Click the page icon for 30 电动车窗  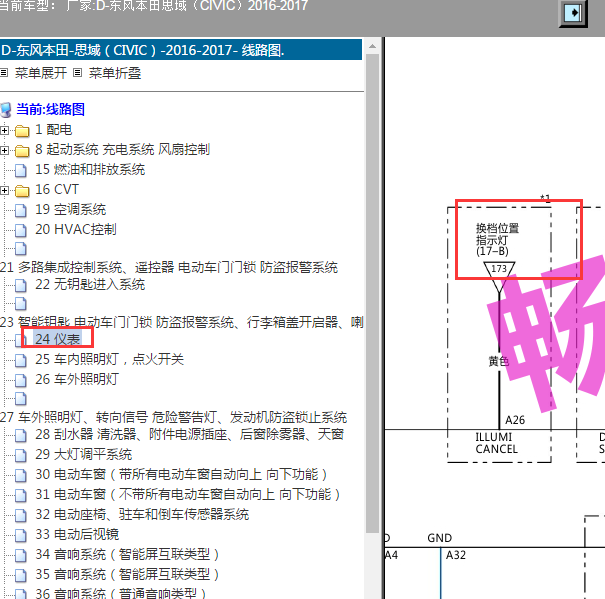(21, 475)
